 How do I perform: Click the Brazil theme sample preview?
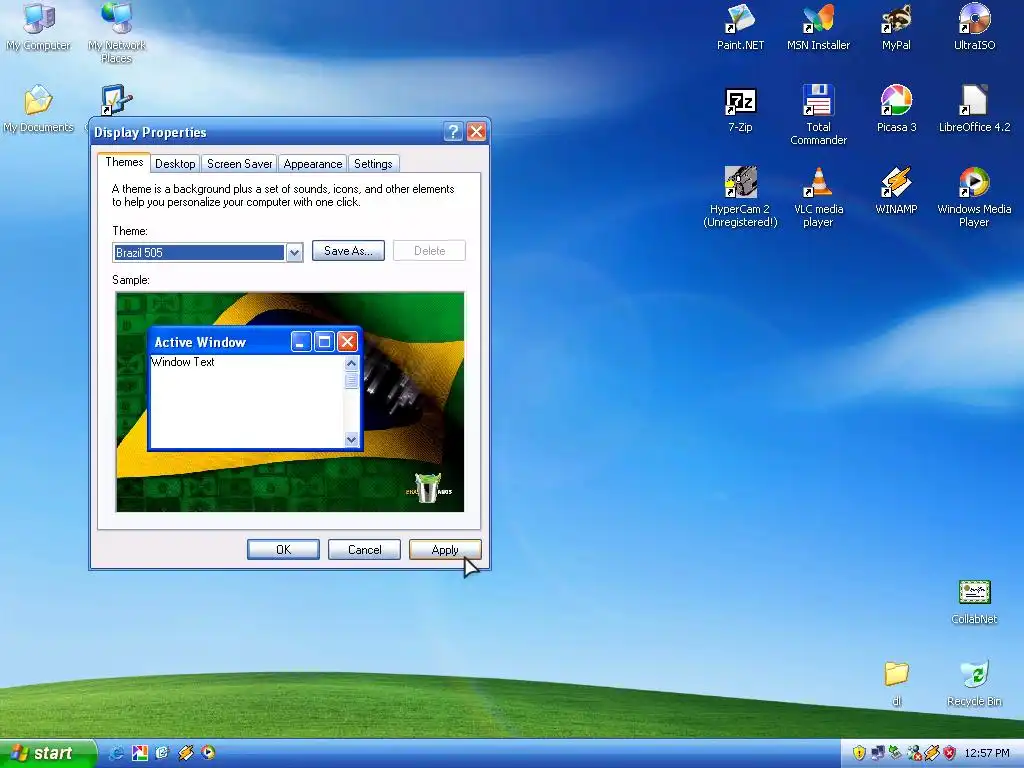click(x=290, y=402)
